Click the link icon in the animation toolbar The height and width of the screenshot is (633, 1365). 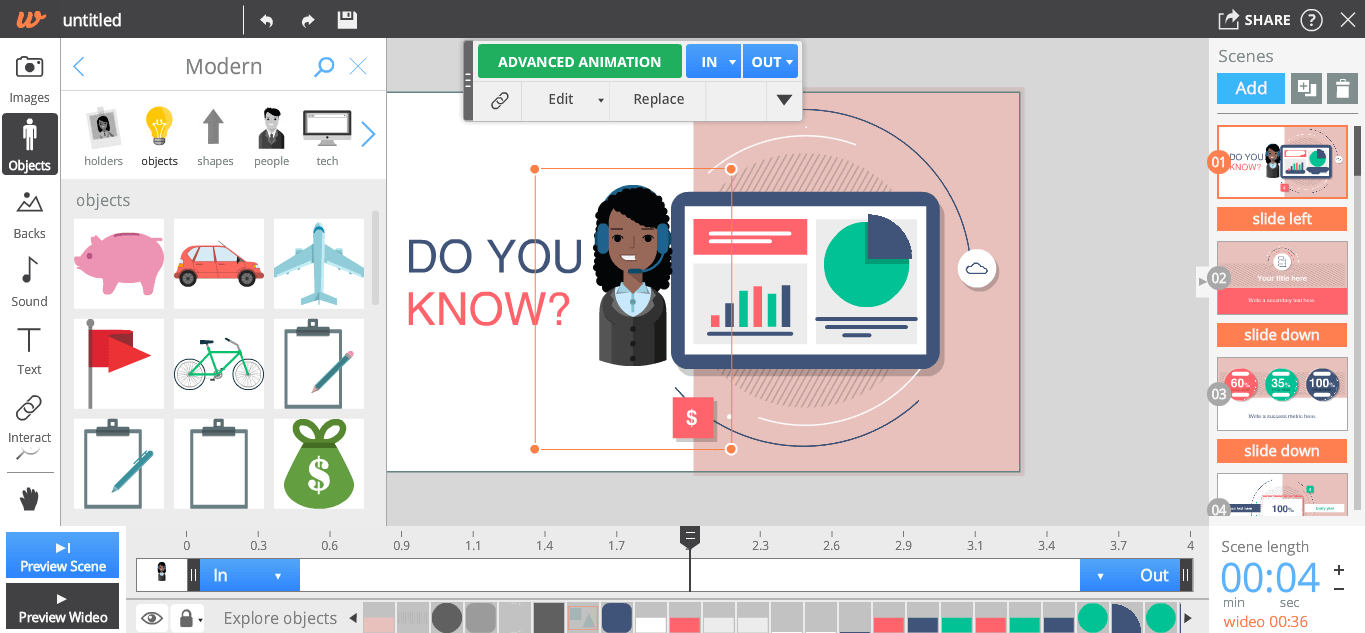[x=497, y=99]
